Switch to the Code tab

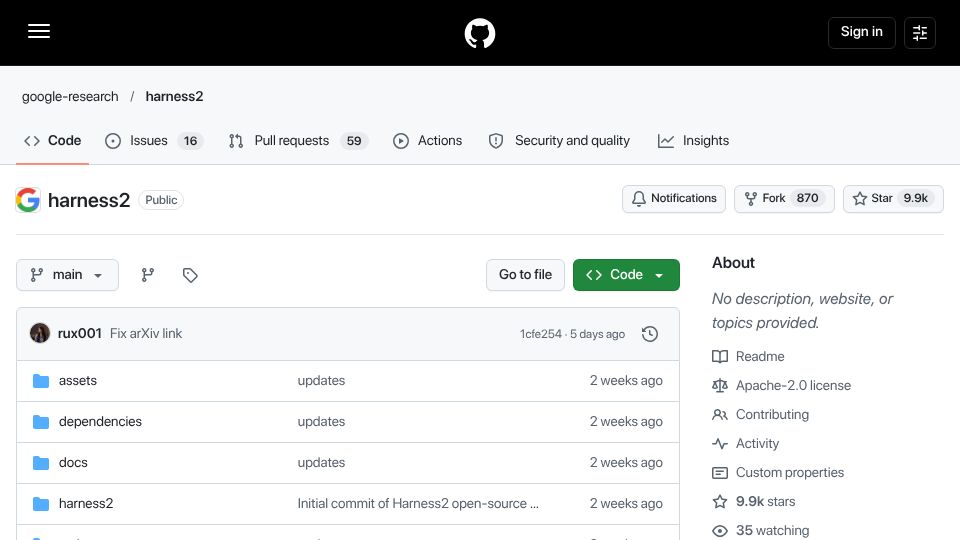(x=53, y=141)
